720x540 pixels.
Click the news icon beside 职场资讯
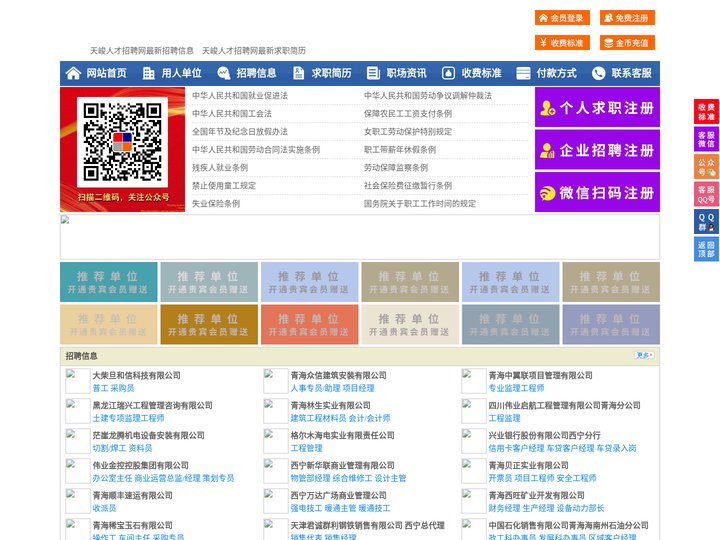[373, 73]
